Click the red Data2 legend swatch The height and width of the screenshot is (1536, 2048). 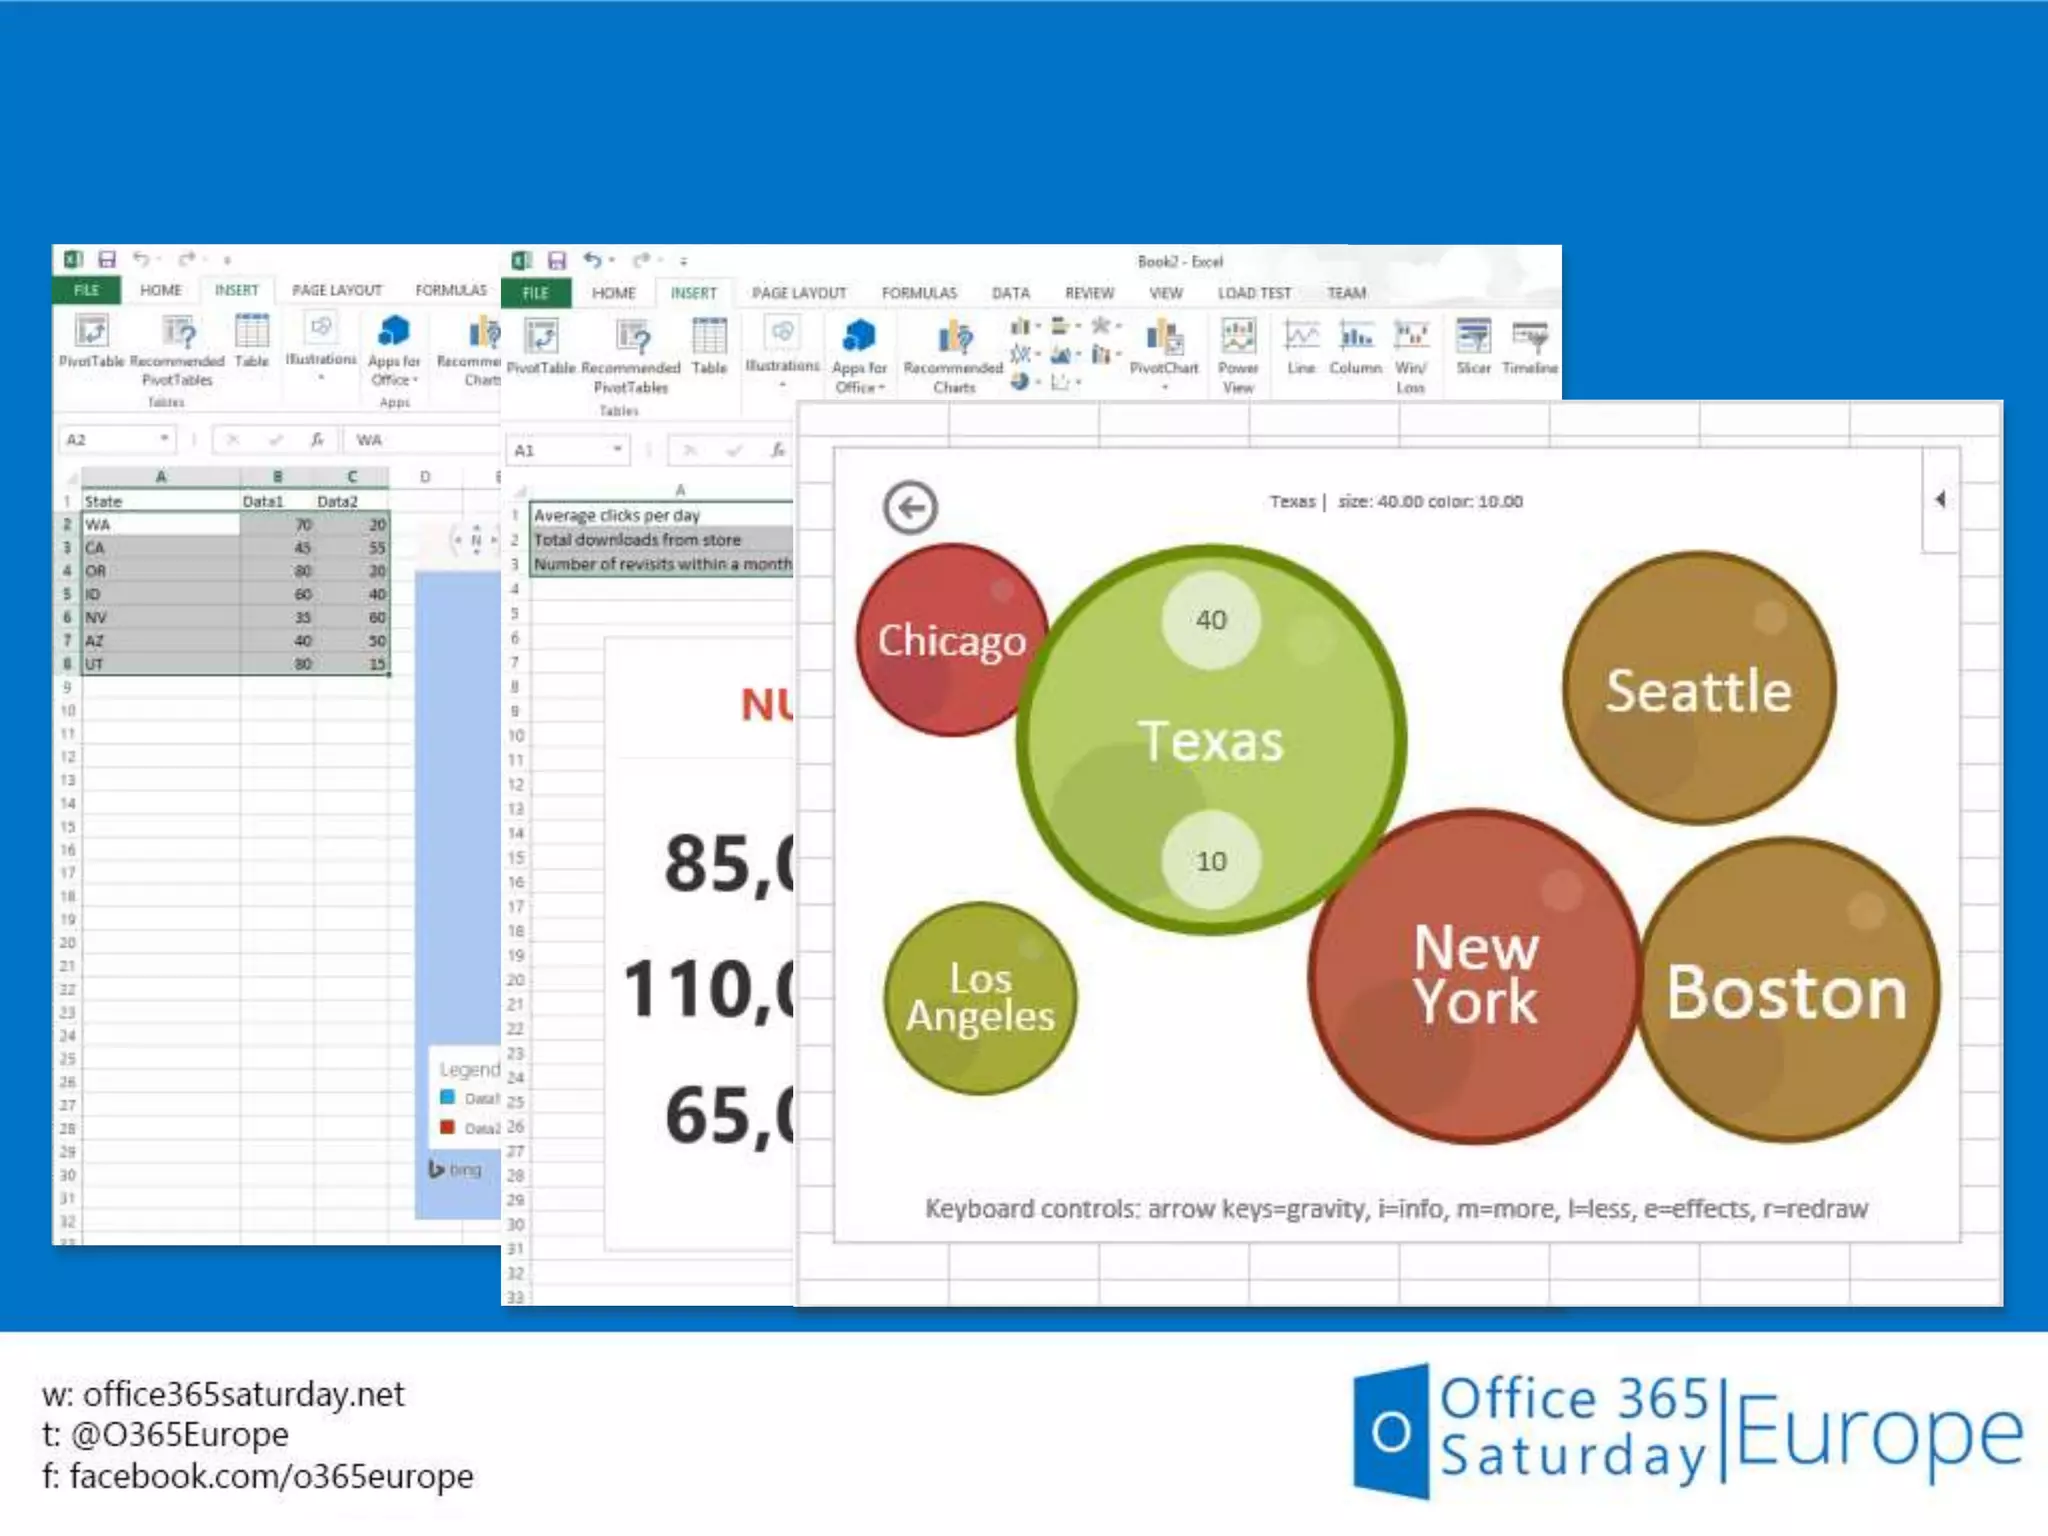click(x=448, y=1127)
